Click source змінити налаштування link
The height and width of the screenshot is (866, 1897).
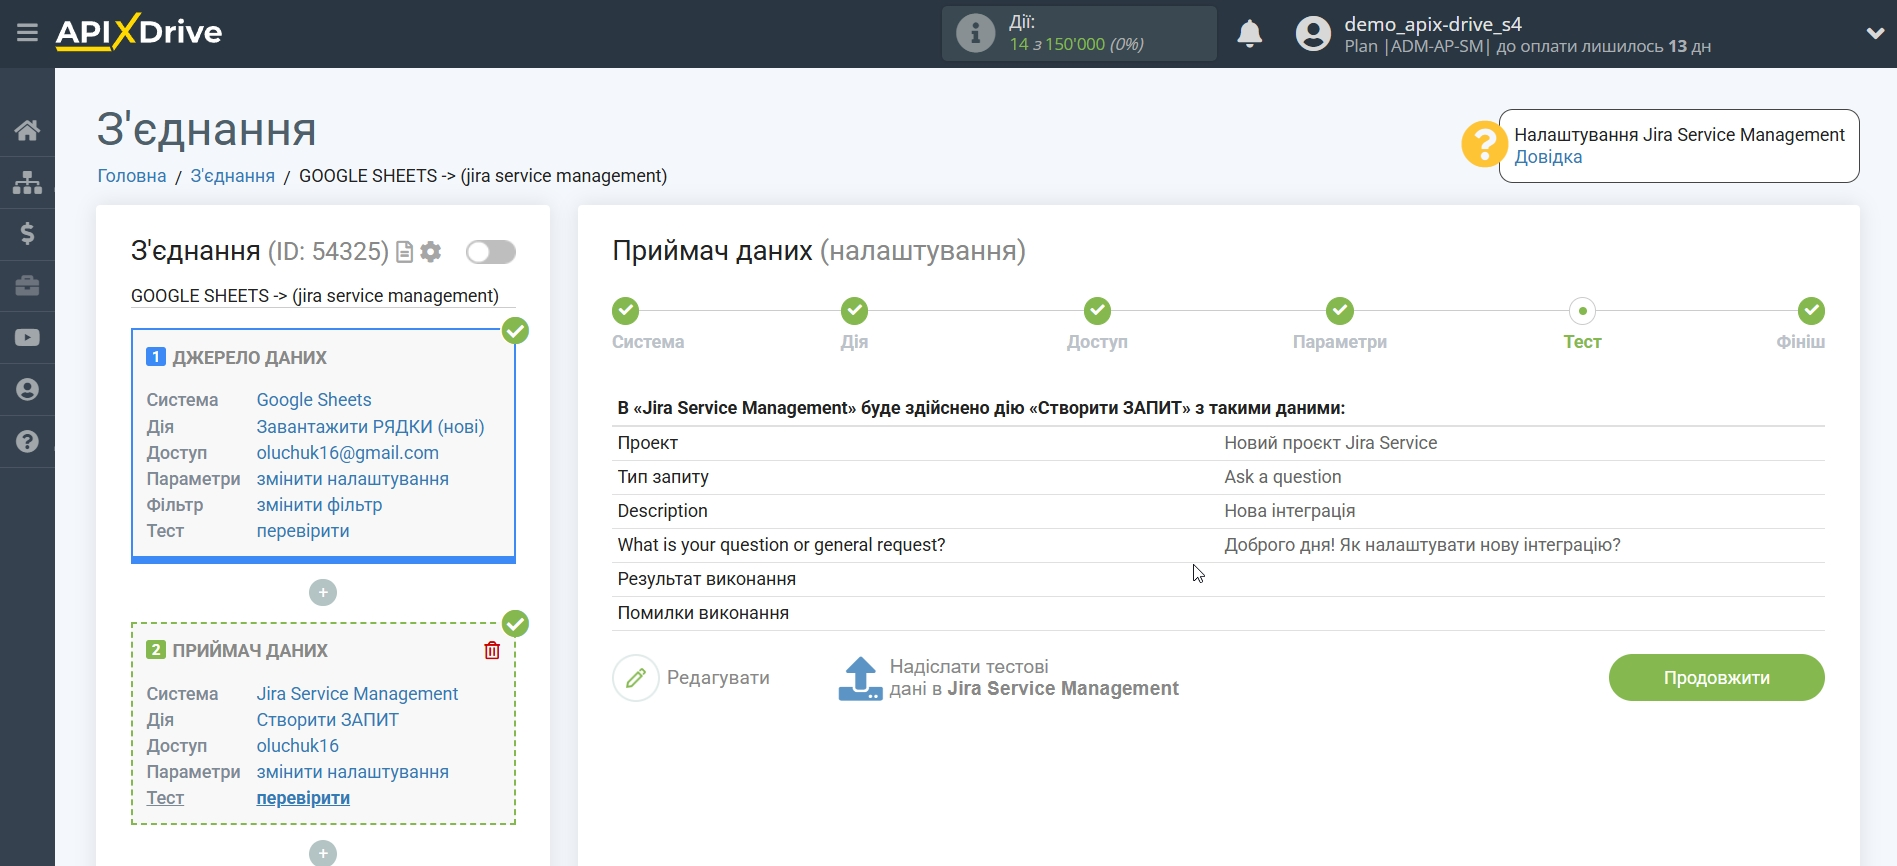click(352, 479)
